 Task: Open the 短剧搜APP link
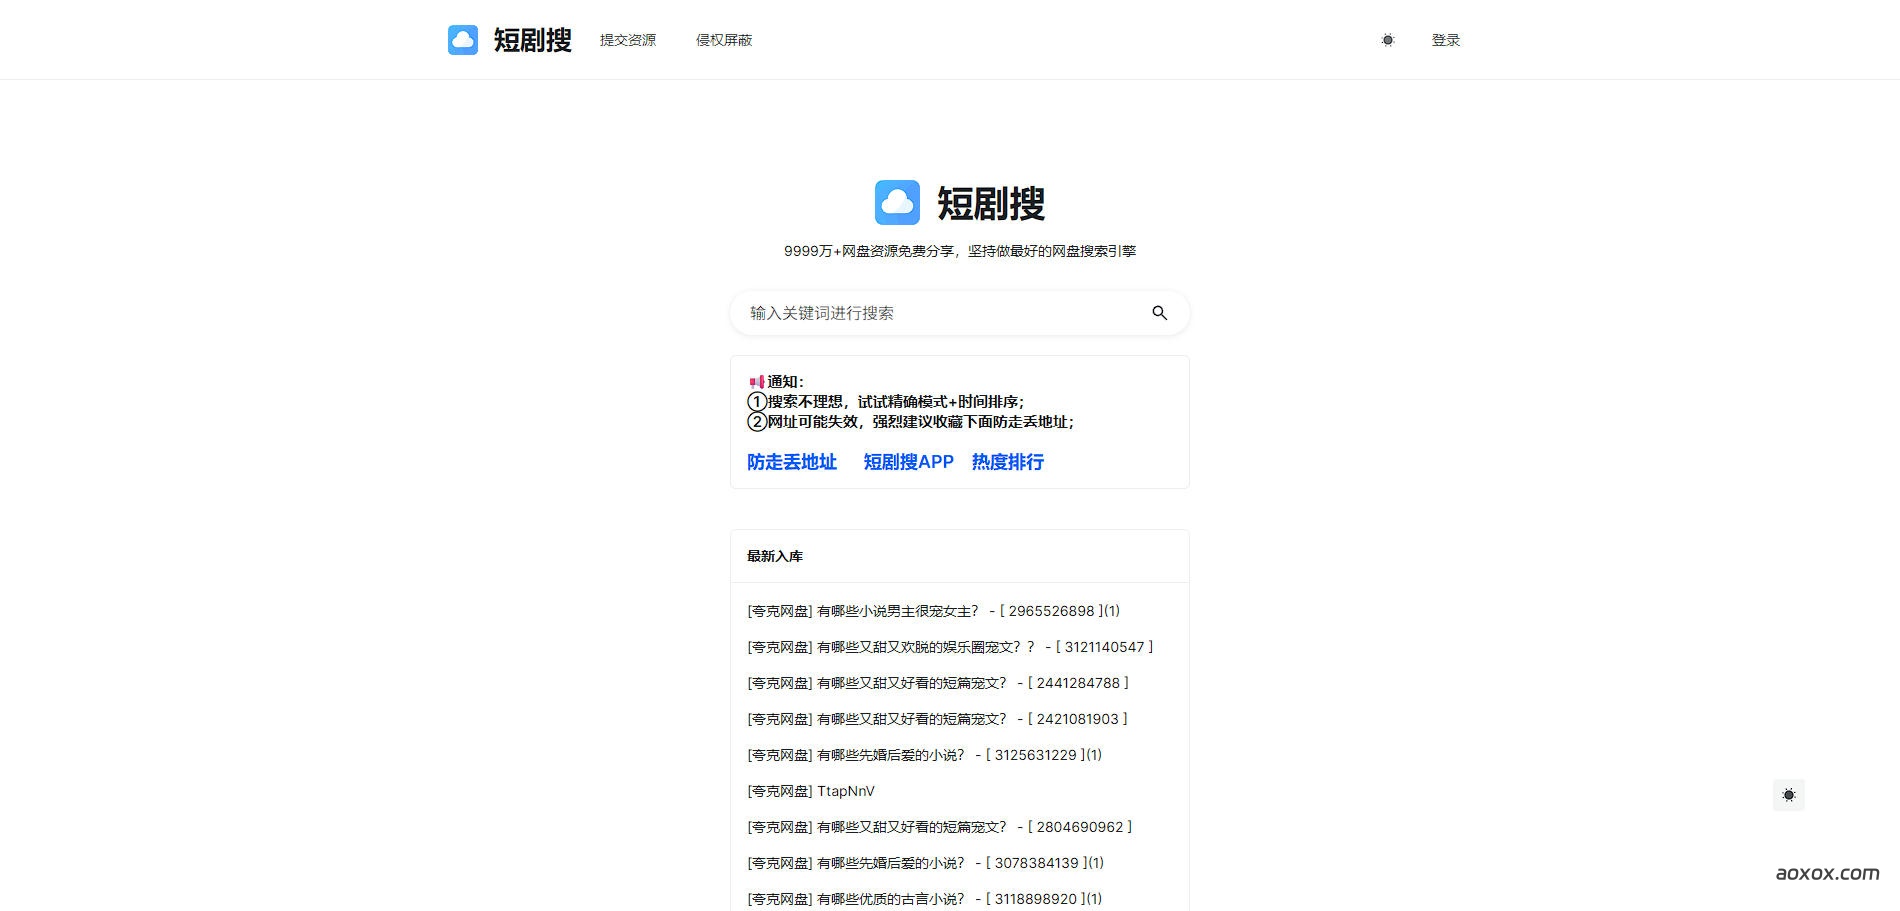907,462
